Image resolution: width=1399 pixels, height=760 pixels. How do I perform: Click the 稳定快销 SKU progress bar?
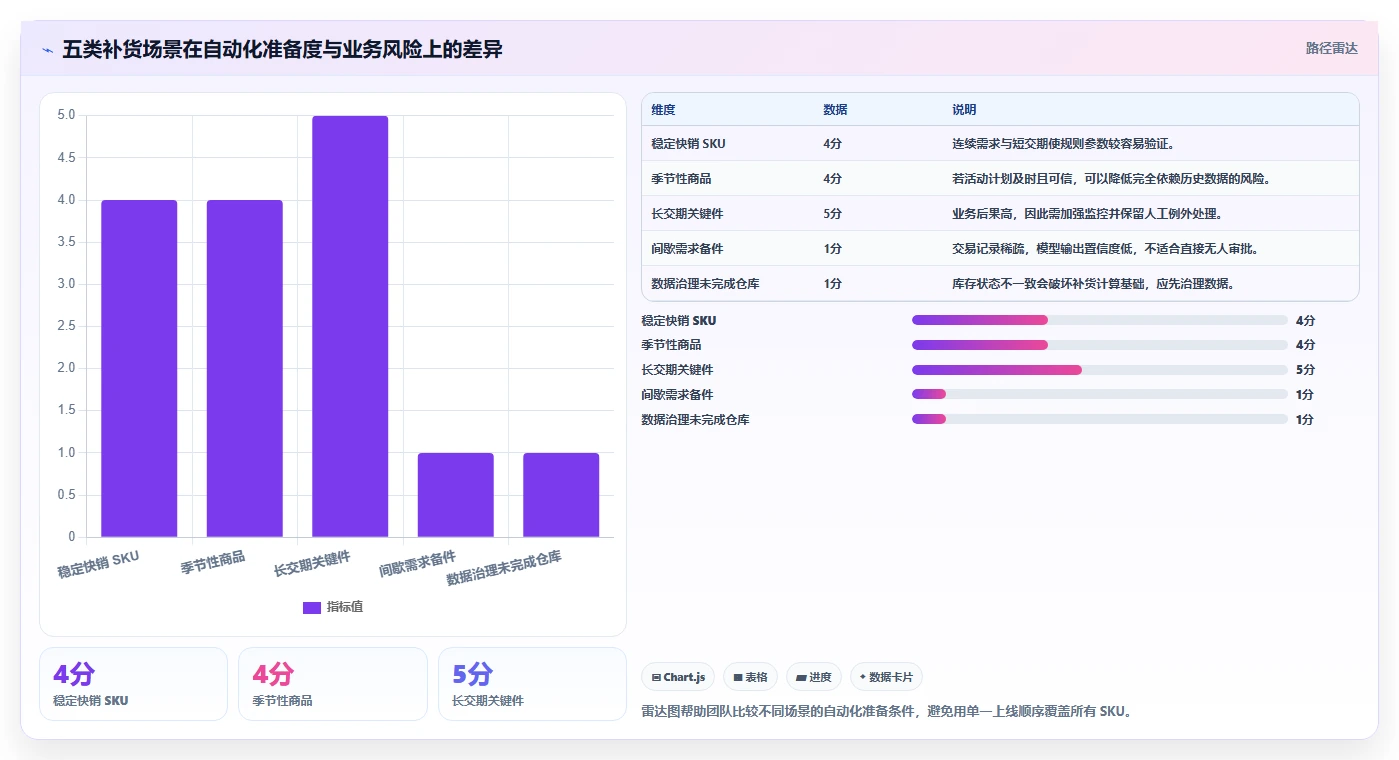(x=1100, y=320)
